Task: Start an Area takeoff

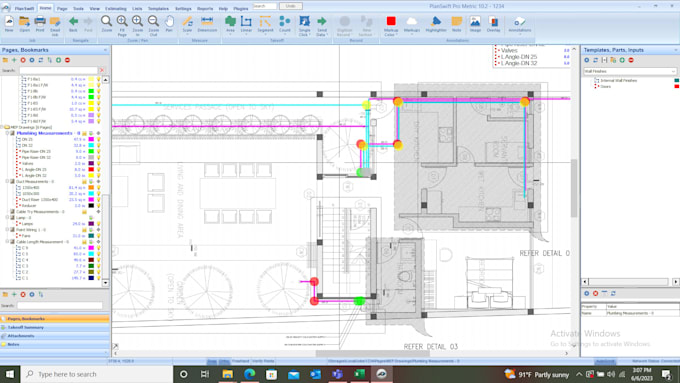Action: [230, 24]
